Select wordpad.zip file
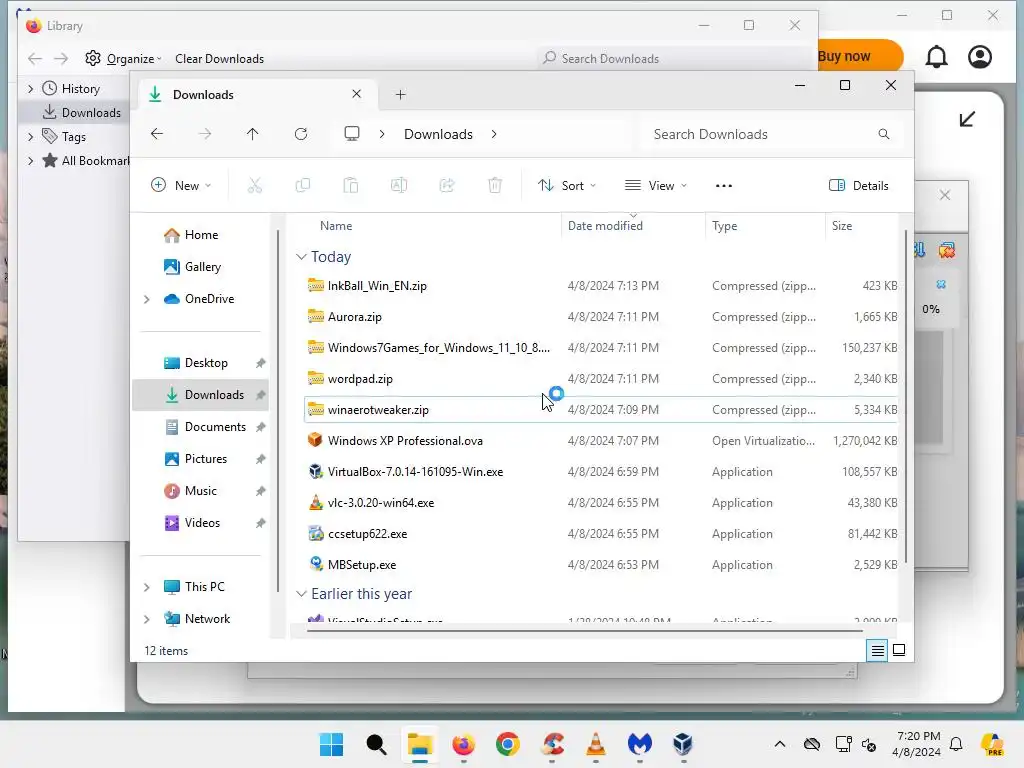Image resolution: width=1024 pixels, height=768 pixels. pyautogui.click(x=601, y=379)
